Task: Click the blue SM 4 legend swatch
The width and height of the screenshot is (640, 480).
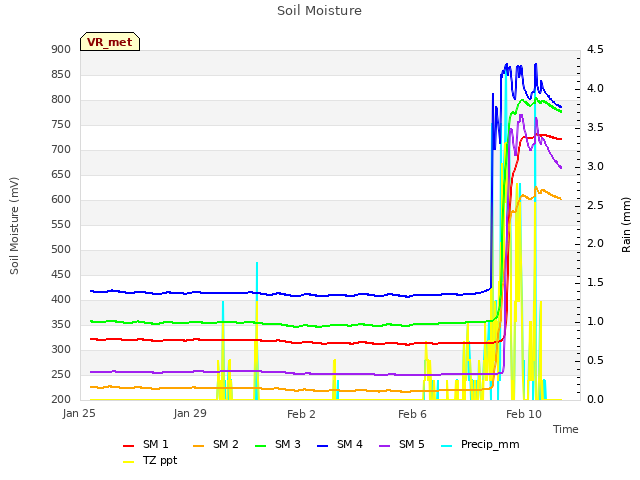Action: [323, 446]
